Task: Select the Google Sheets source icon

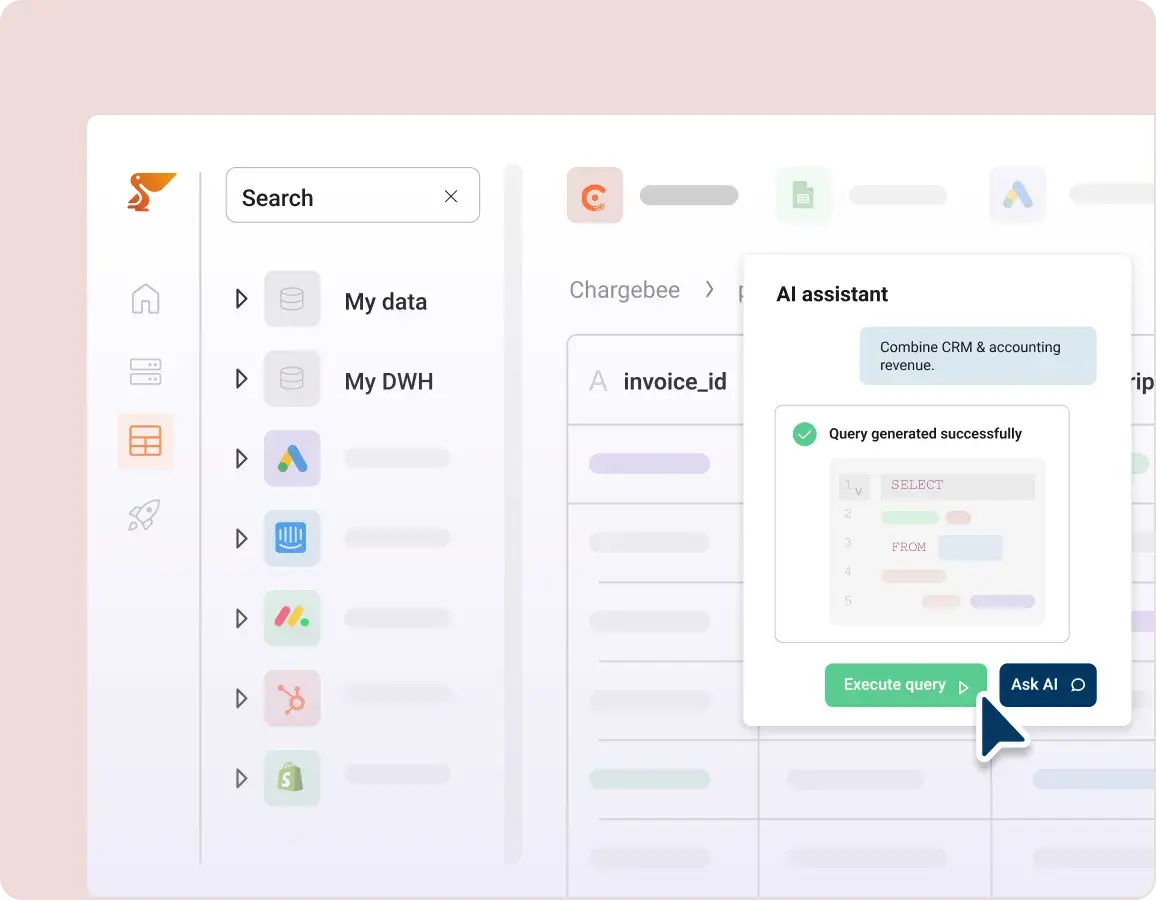Action: [x=803, y=195]
